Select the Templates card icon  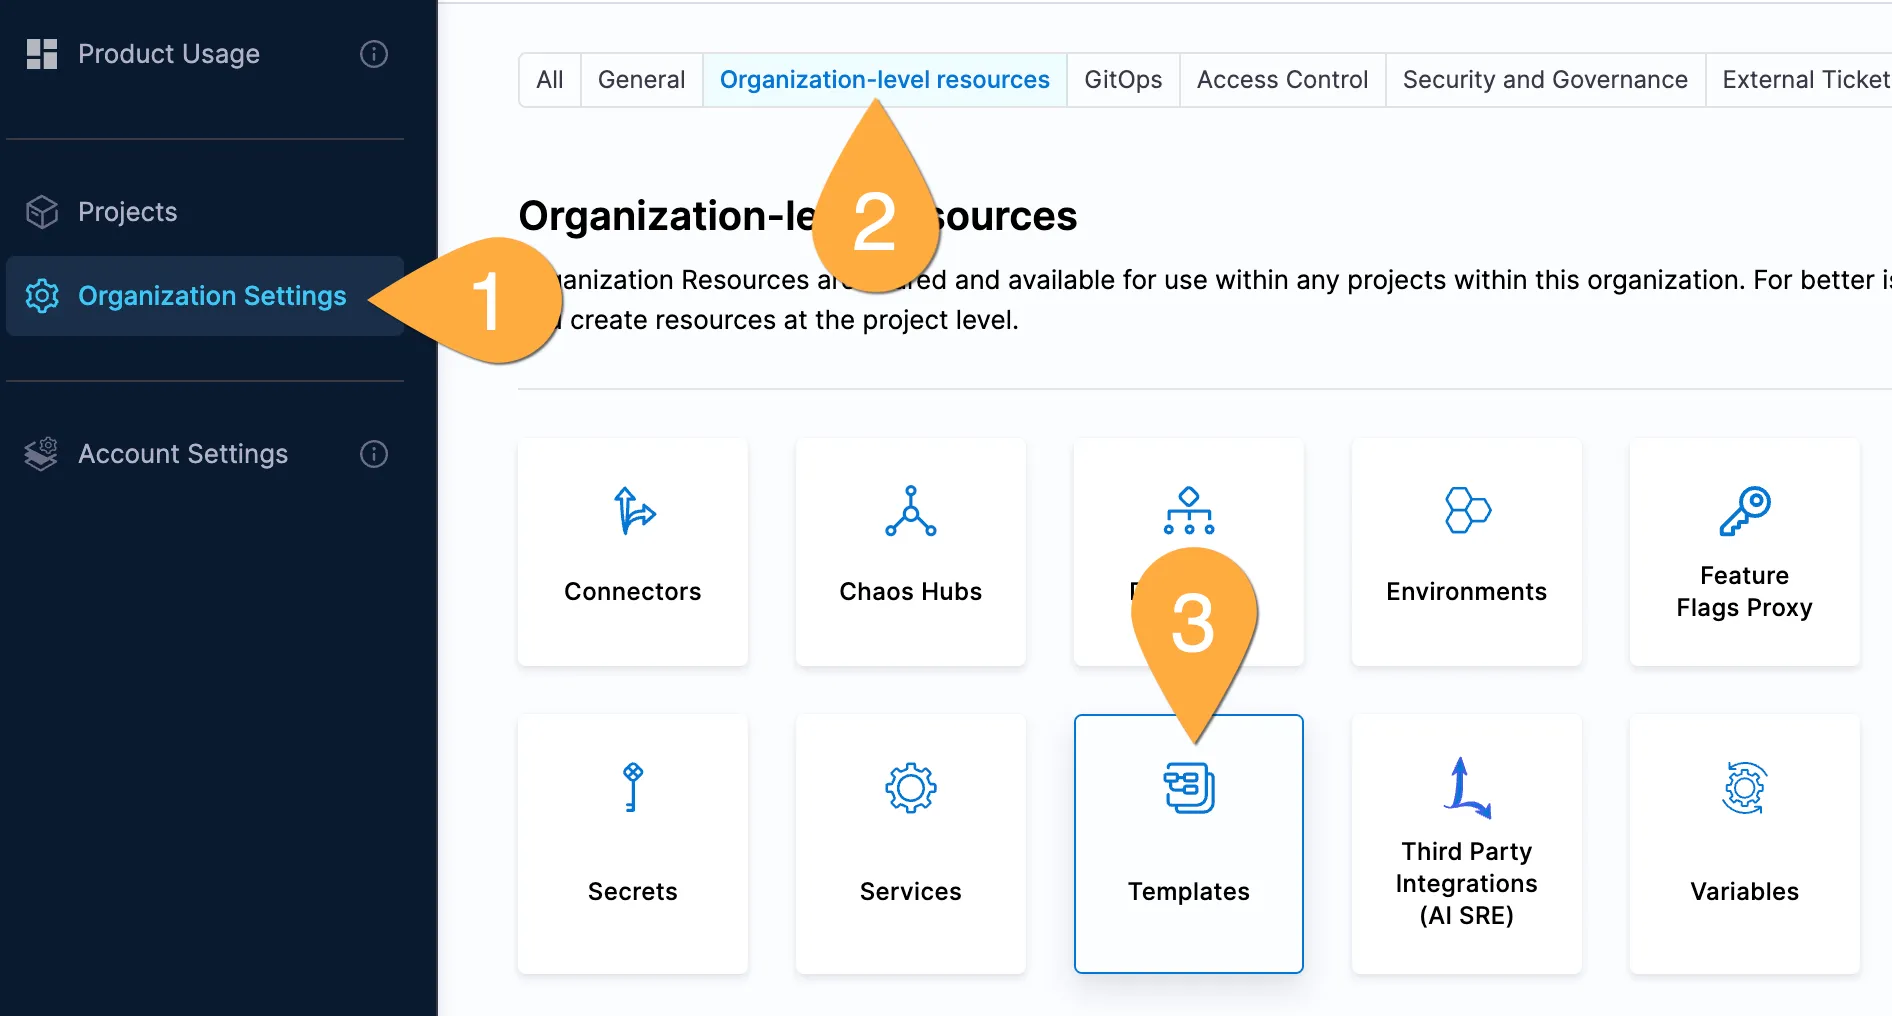click(1188, 788)
